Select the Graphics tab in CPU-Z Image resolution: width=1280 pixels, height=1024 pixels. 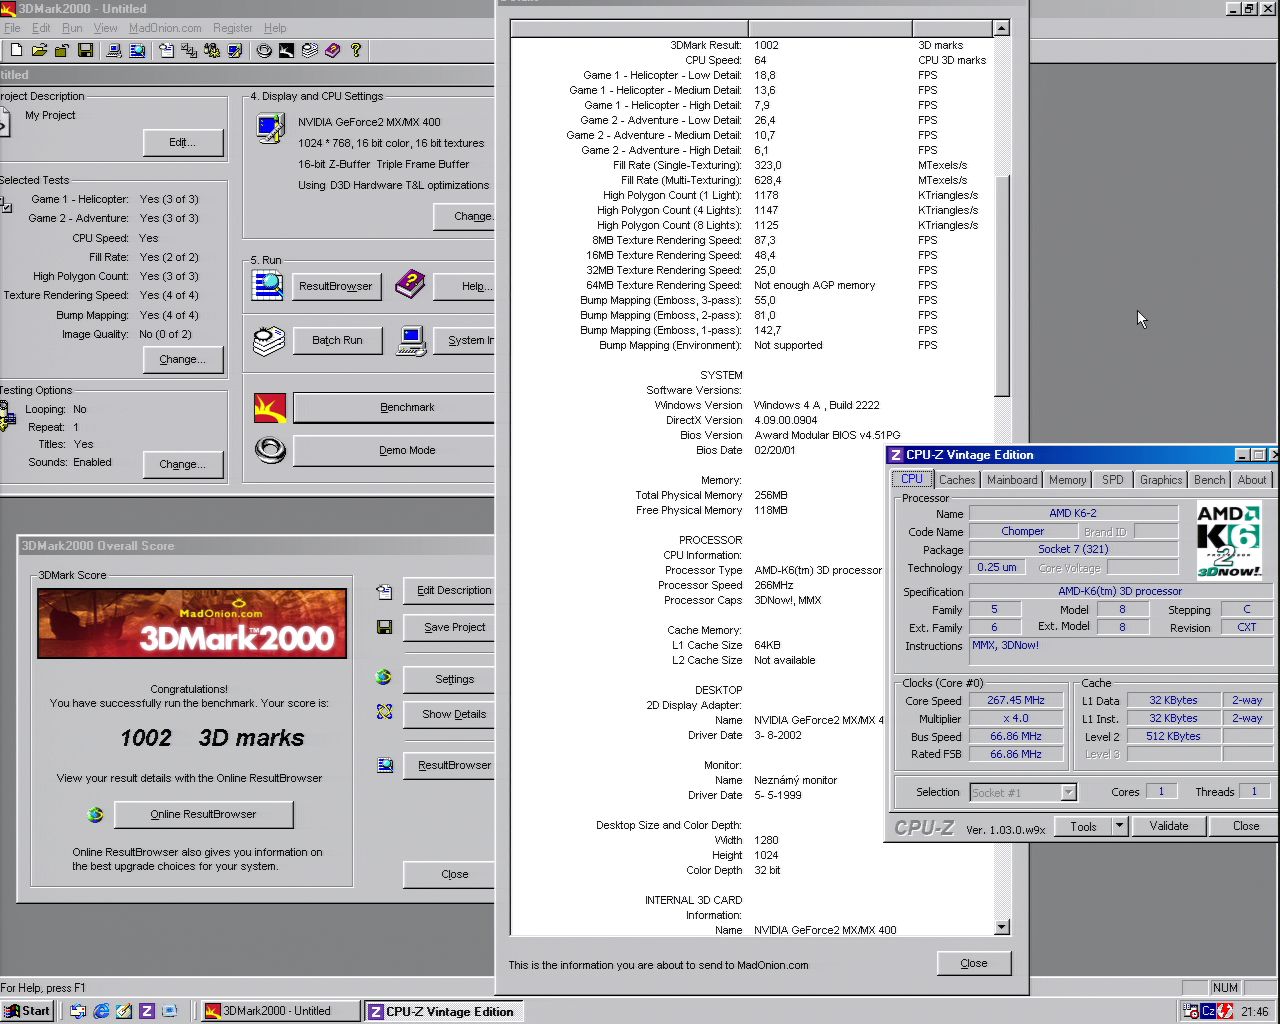tap(1161, 480)
